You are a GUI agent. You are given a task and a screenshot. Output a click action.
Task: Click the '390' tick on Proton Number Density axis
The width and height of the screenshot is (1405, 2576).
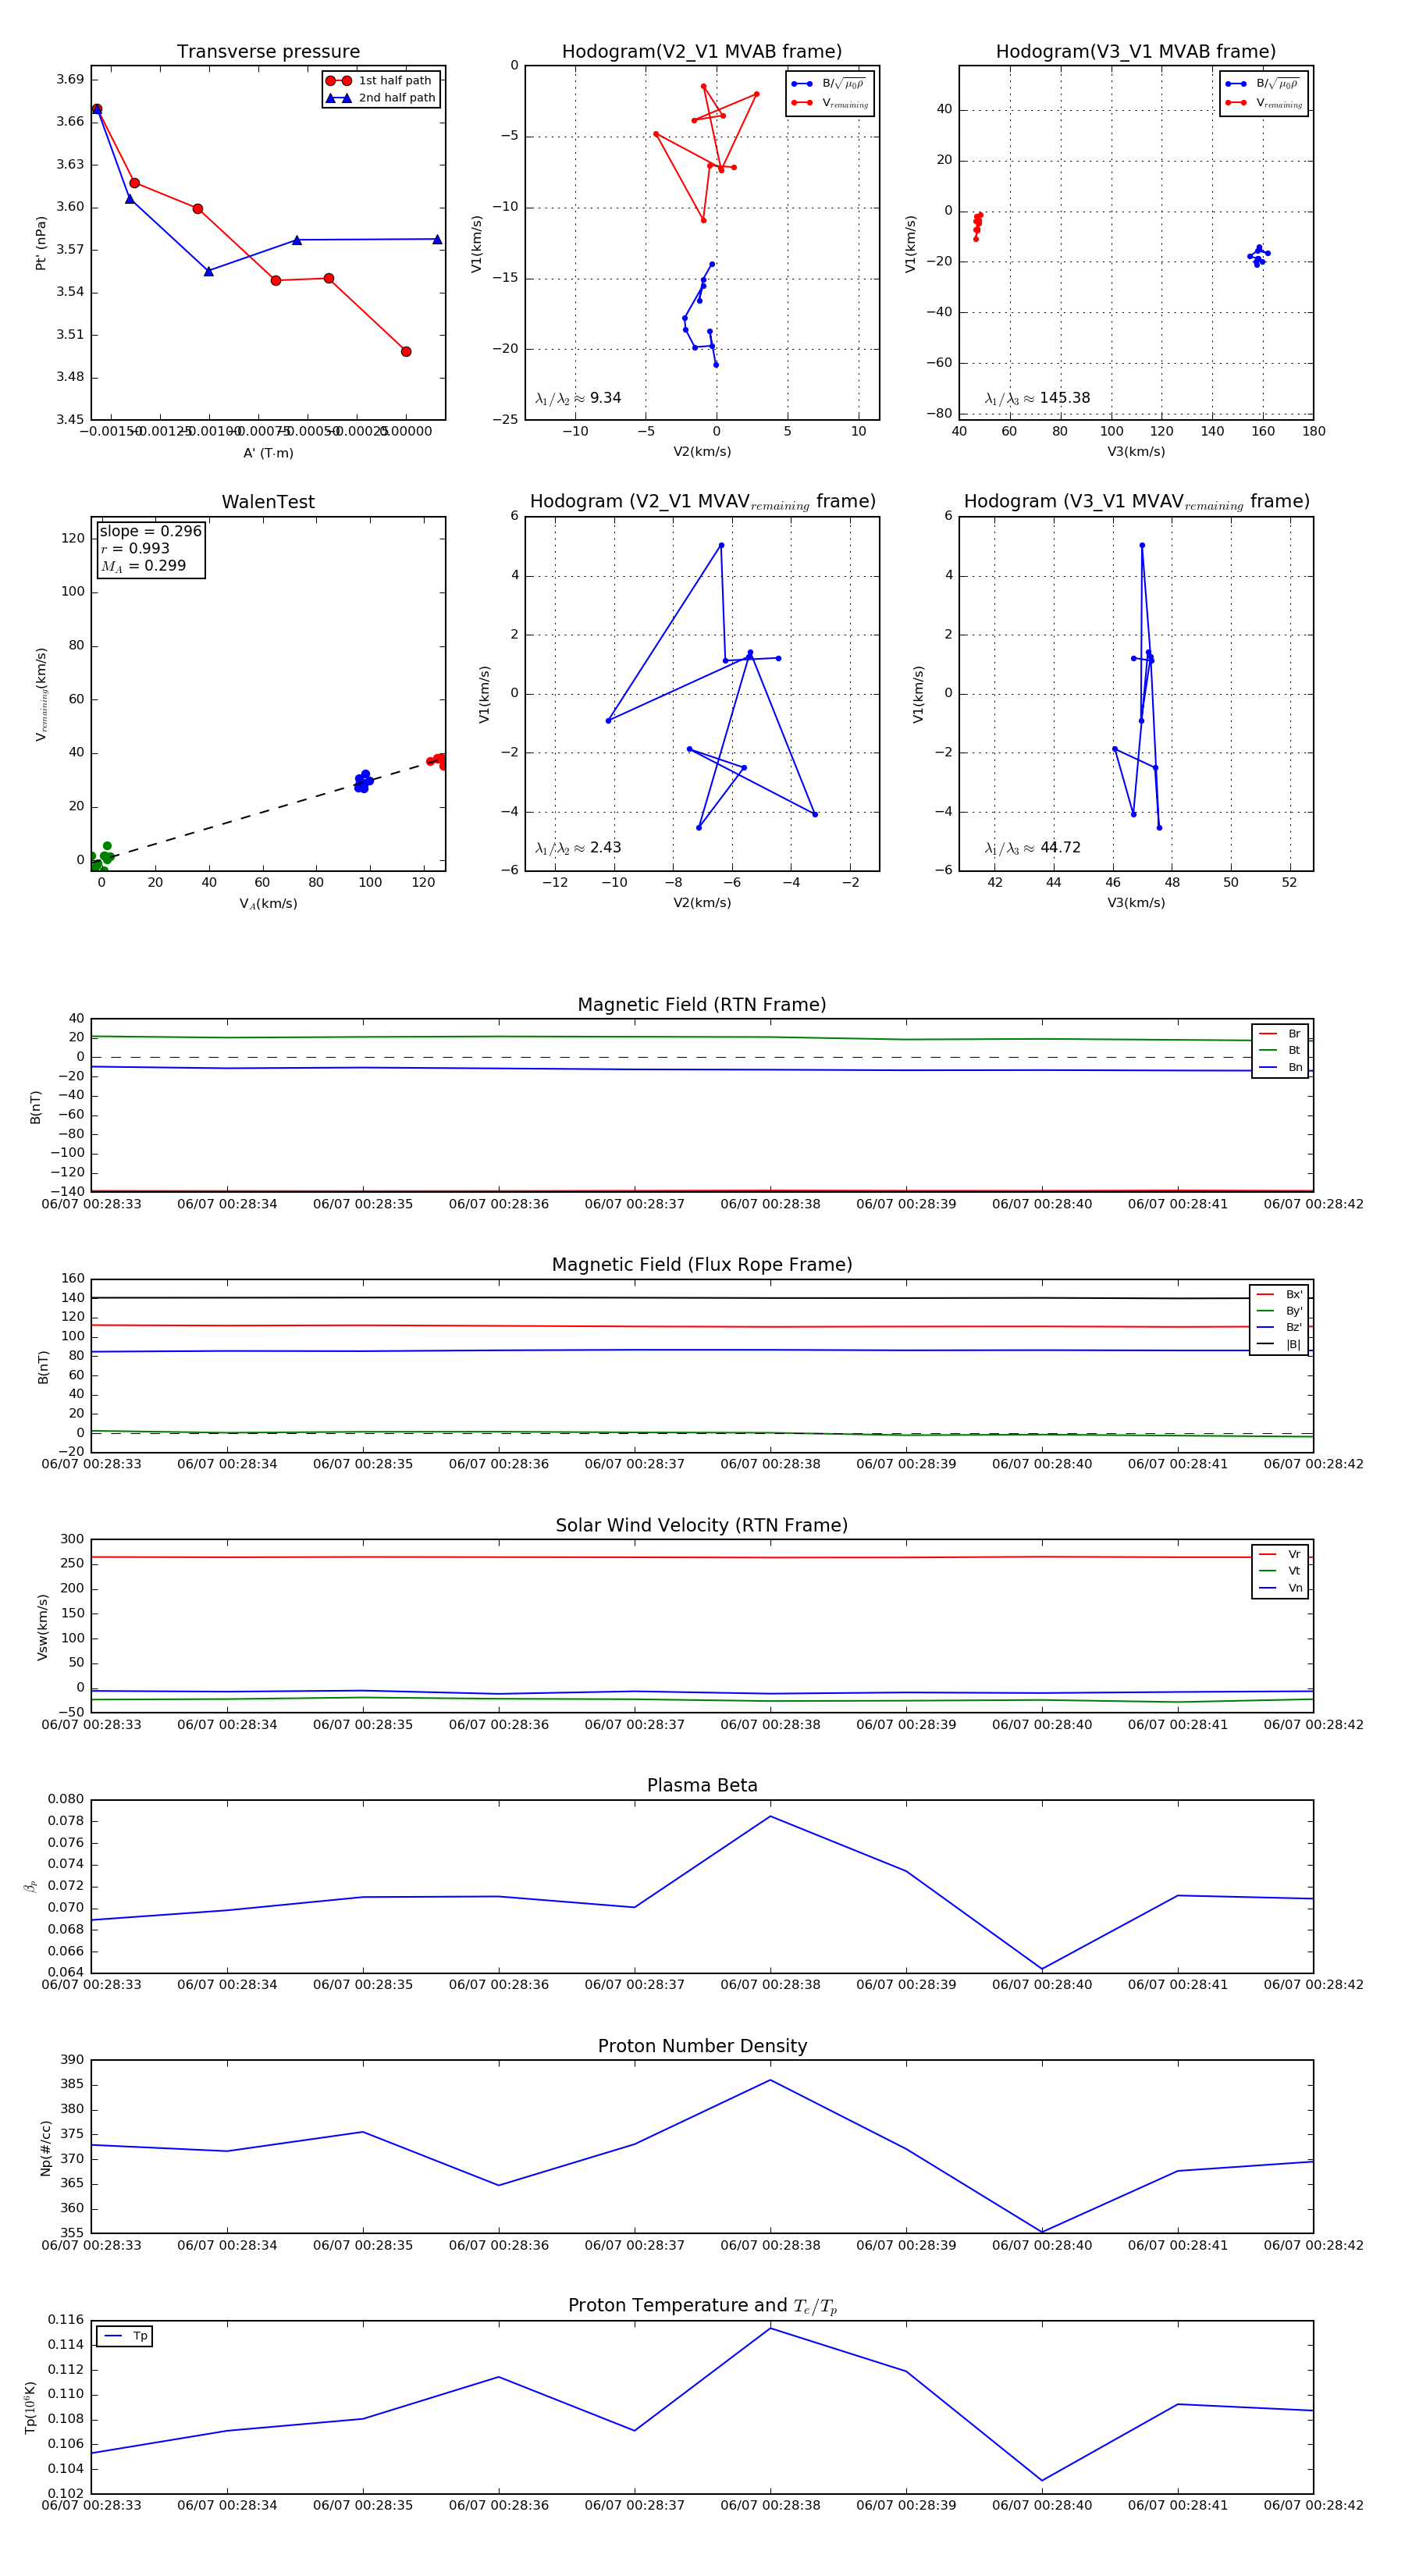point(72,2060)
